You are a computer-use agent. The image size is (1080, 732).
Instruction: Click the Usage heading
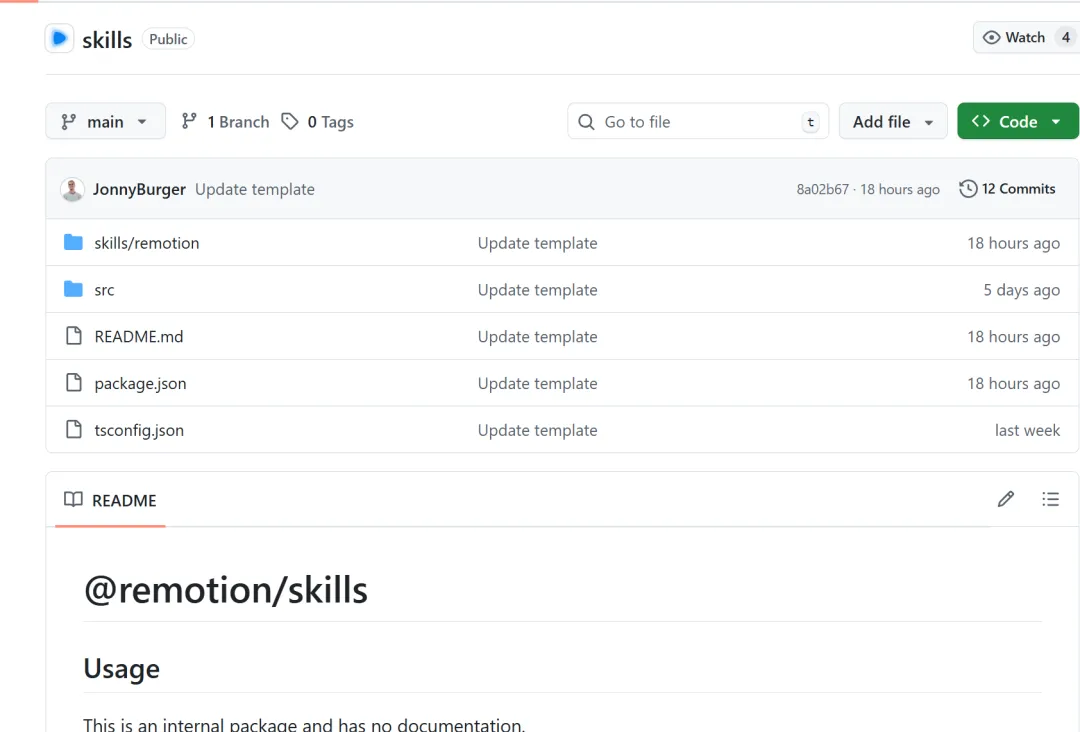(121, 669)
